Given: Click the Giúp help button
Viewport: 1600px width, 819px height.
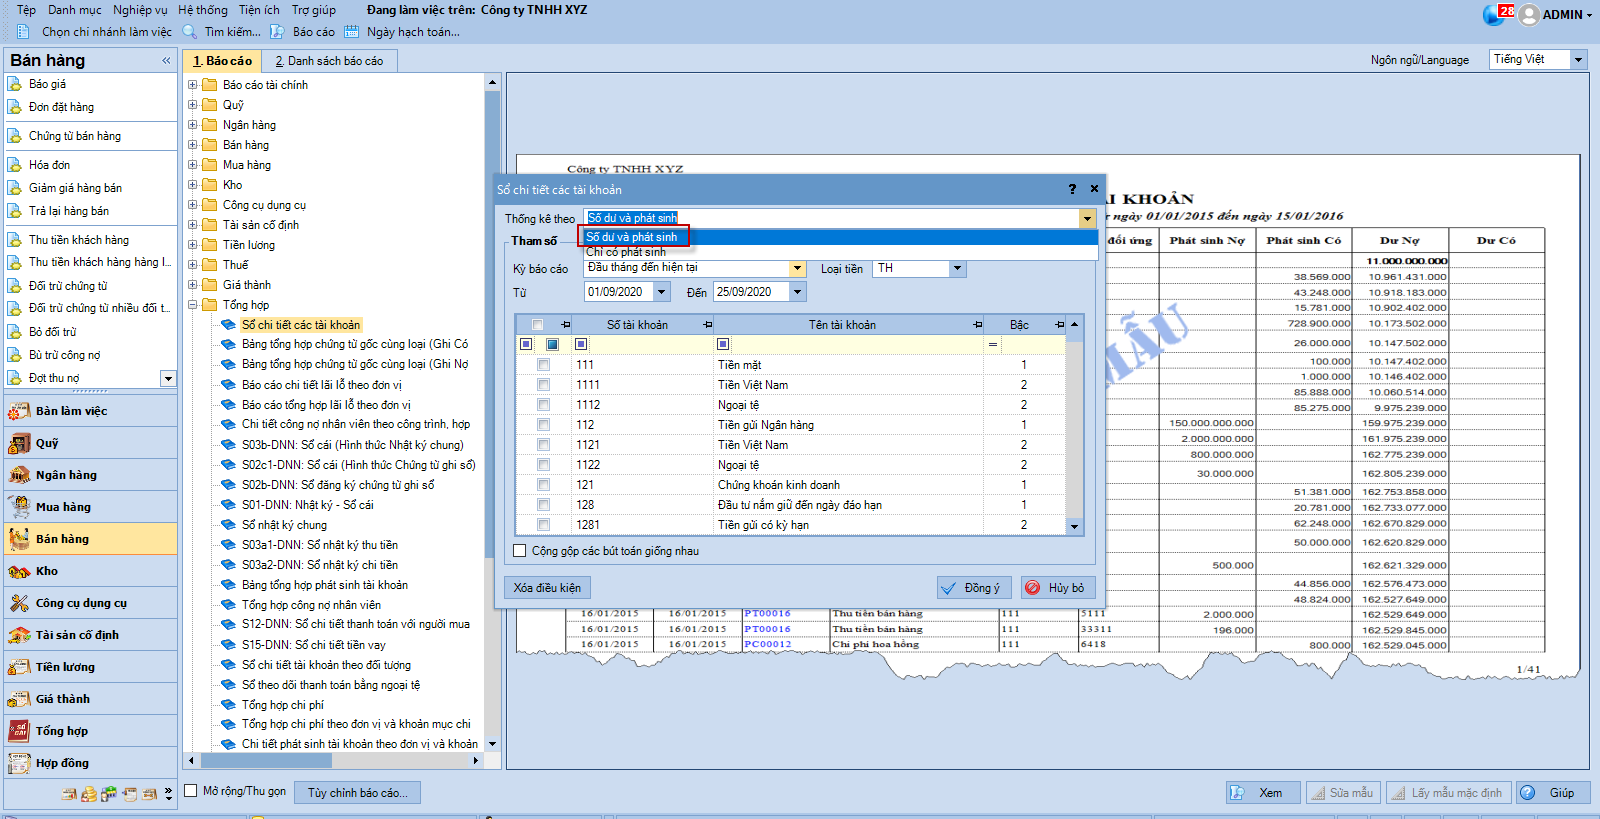Looking at the screenshot, I should coord(1554,793).
